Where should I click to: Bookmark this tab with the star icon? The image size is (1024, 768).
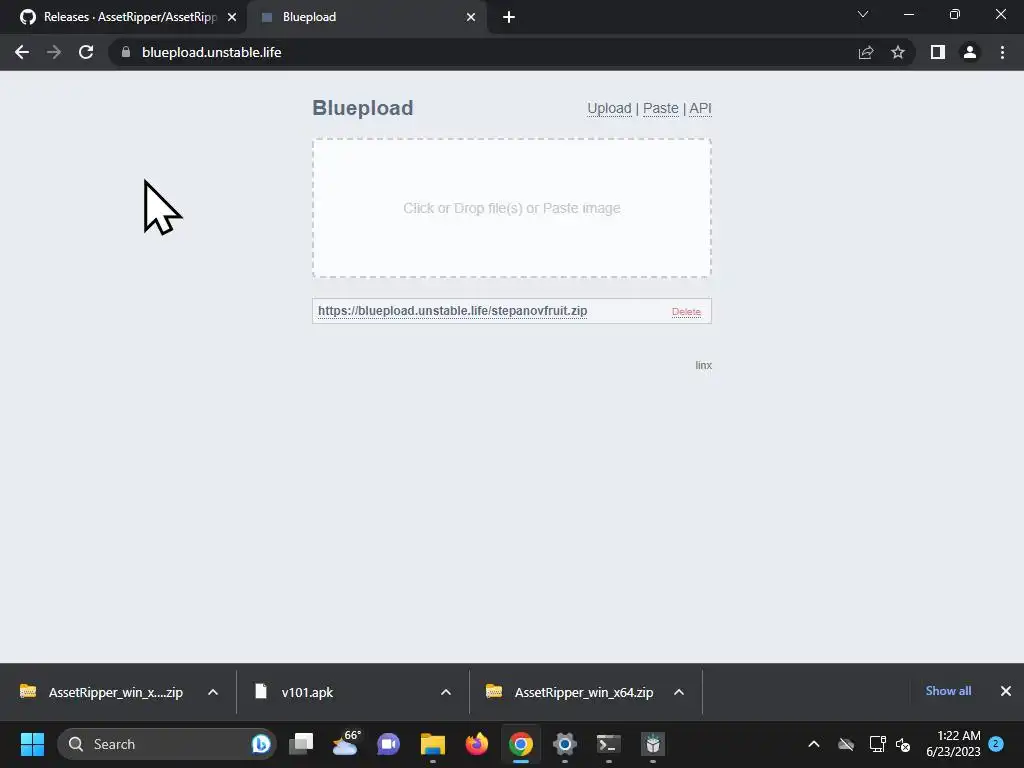point(898,52)
